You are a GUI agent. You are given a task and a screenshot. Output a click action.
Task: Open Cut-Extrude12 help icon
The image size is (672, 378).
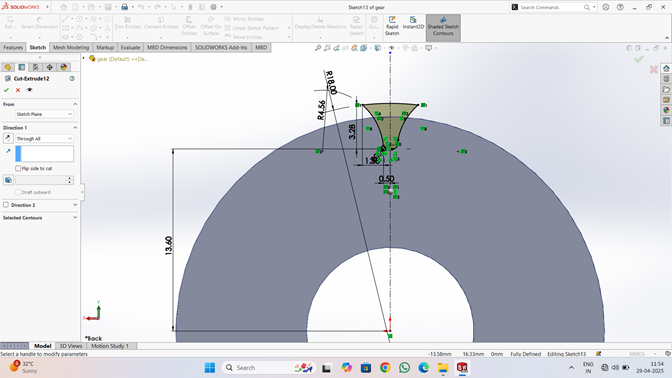tap(72, 78)
